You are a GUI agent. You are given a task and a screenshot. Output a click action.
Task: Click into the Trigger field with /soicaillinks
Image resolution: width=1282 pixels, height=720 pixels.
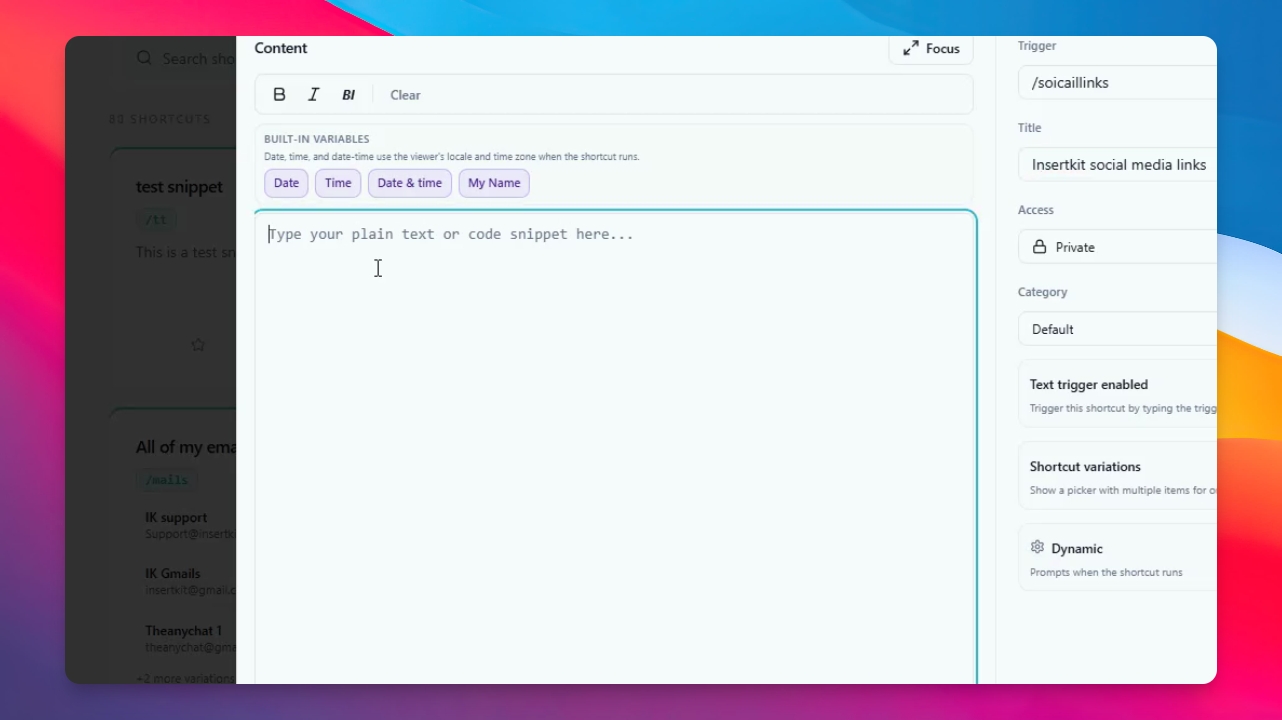1117,82
